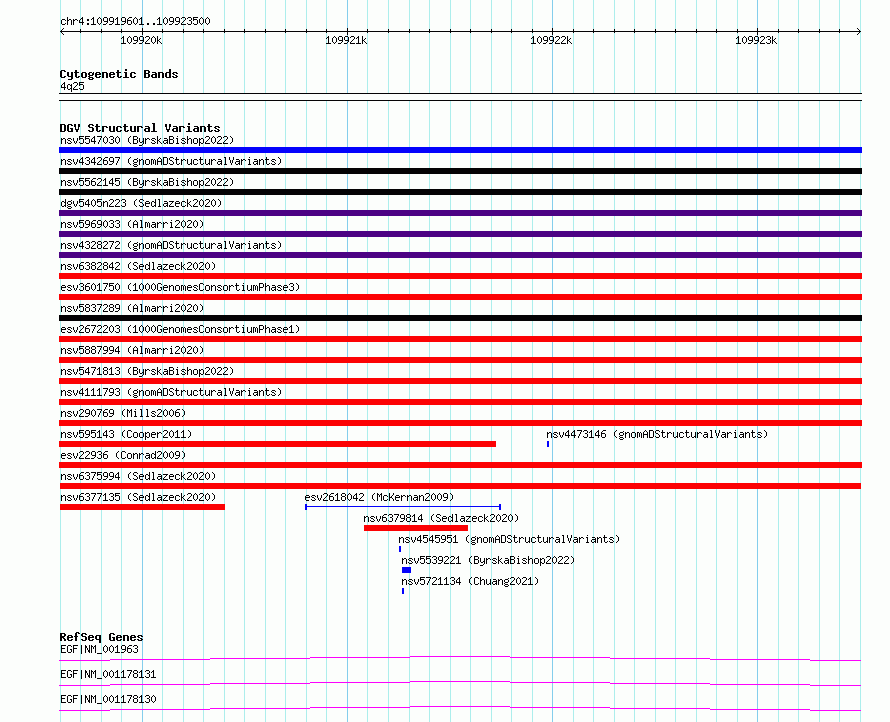Click the esv2618042 McKernan2009 blue line

coord(403,507)
